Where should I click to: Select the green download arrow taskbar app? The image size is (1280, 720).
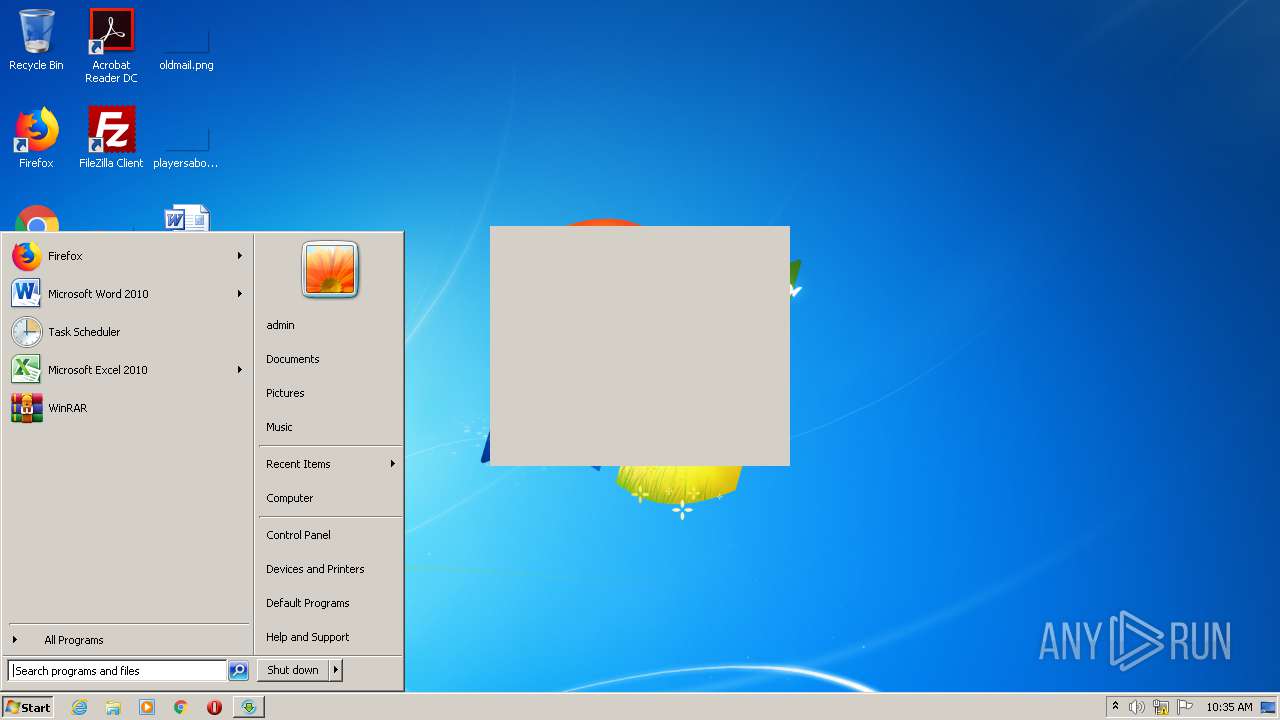tap(248, 707)
